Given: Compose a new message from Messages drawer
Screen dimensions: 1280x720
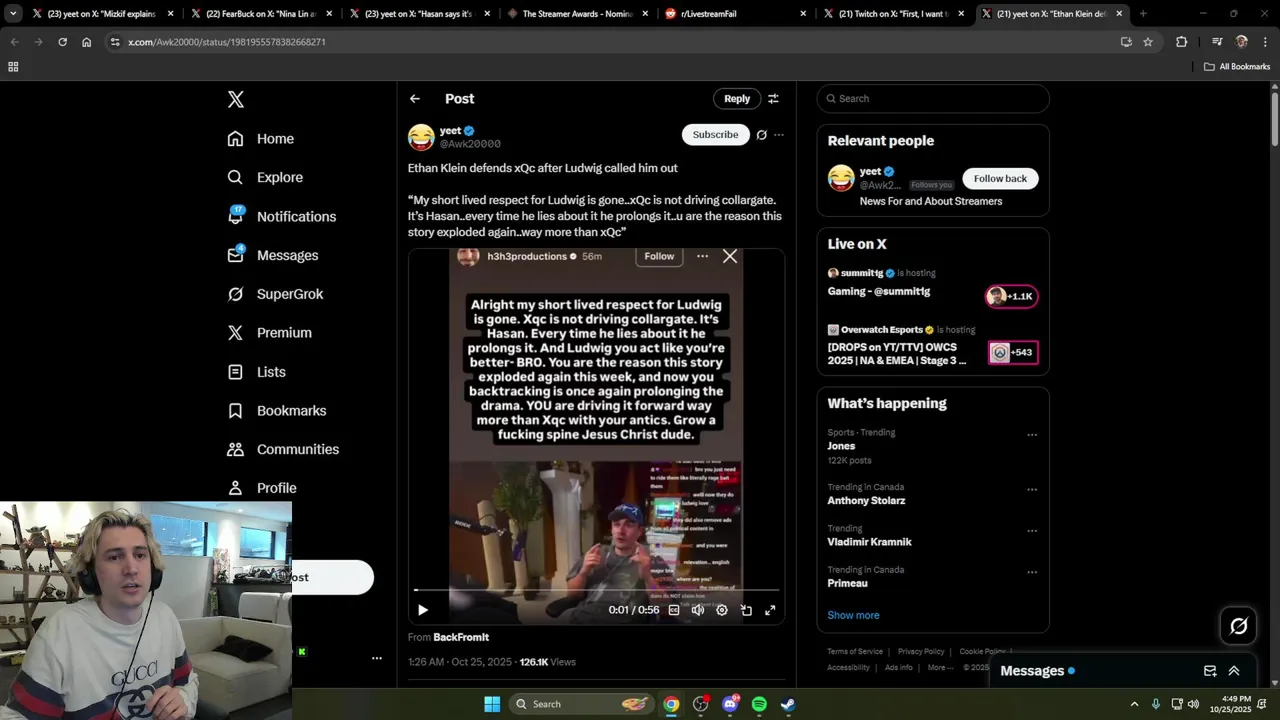Looking at the screenshot, I should 1210,671.
